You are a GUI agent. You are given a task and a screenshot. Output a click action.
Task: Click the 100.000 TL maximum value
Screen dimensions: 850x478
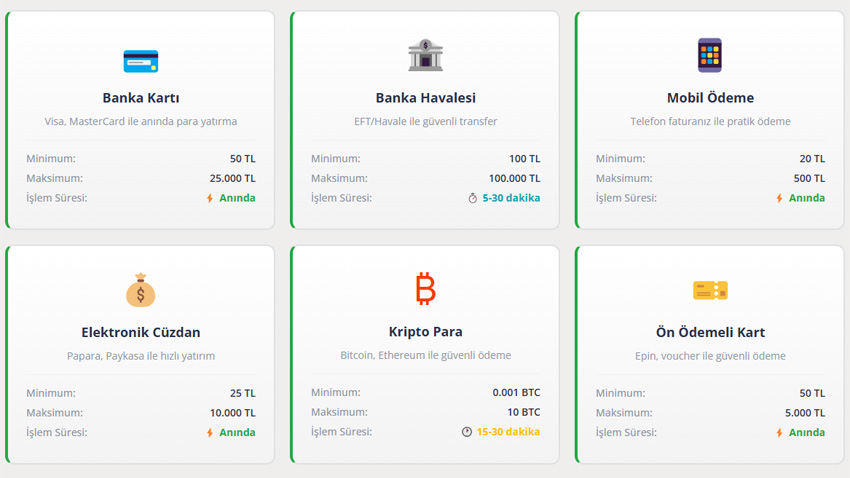click(514, 178)
